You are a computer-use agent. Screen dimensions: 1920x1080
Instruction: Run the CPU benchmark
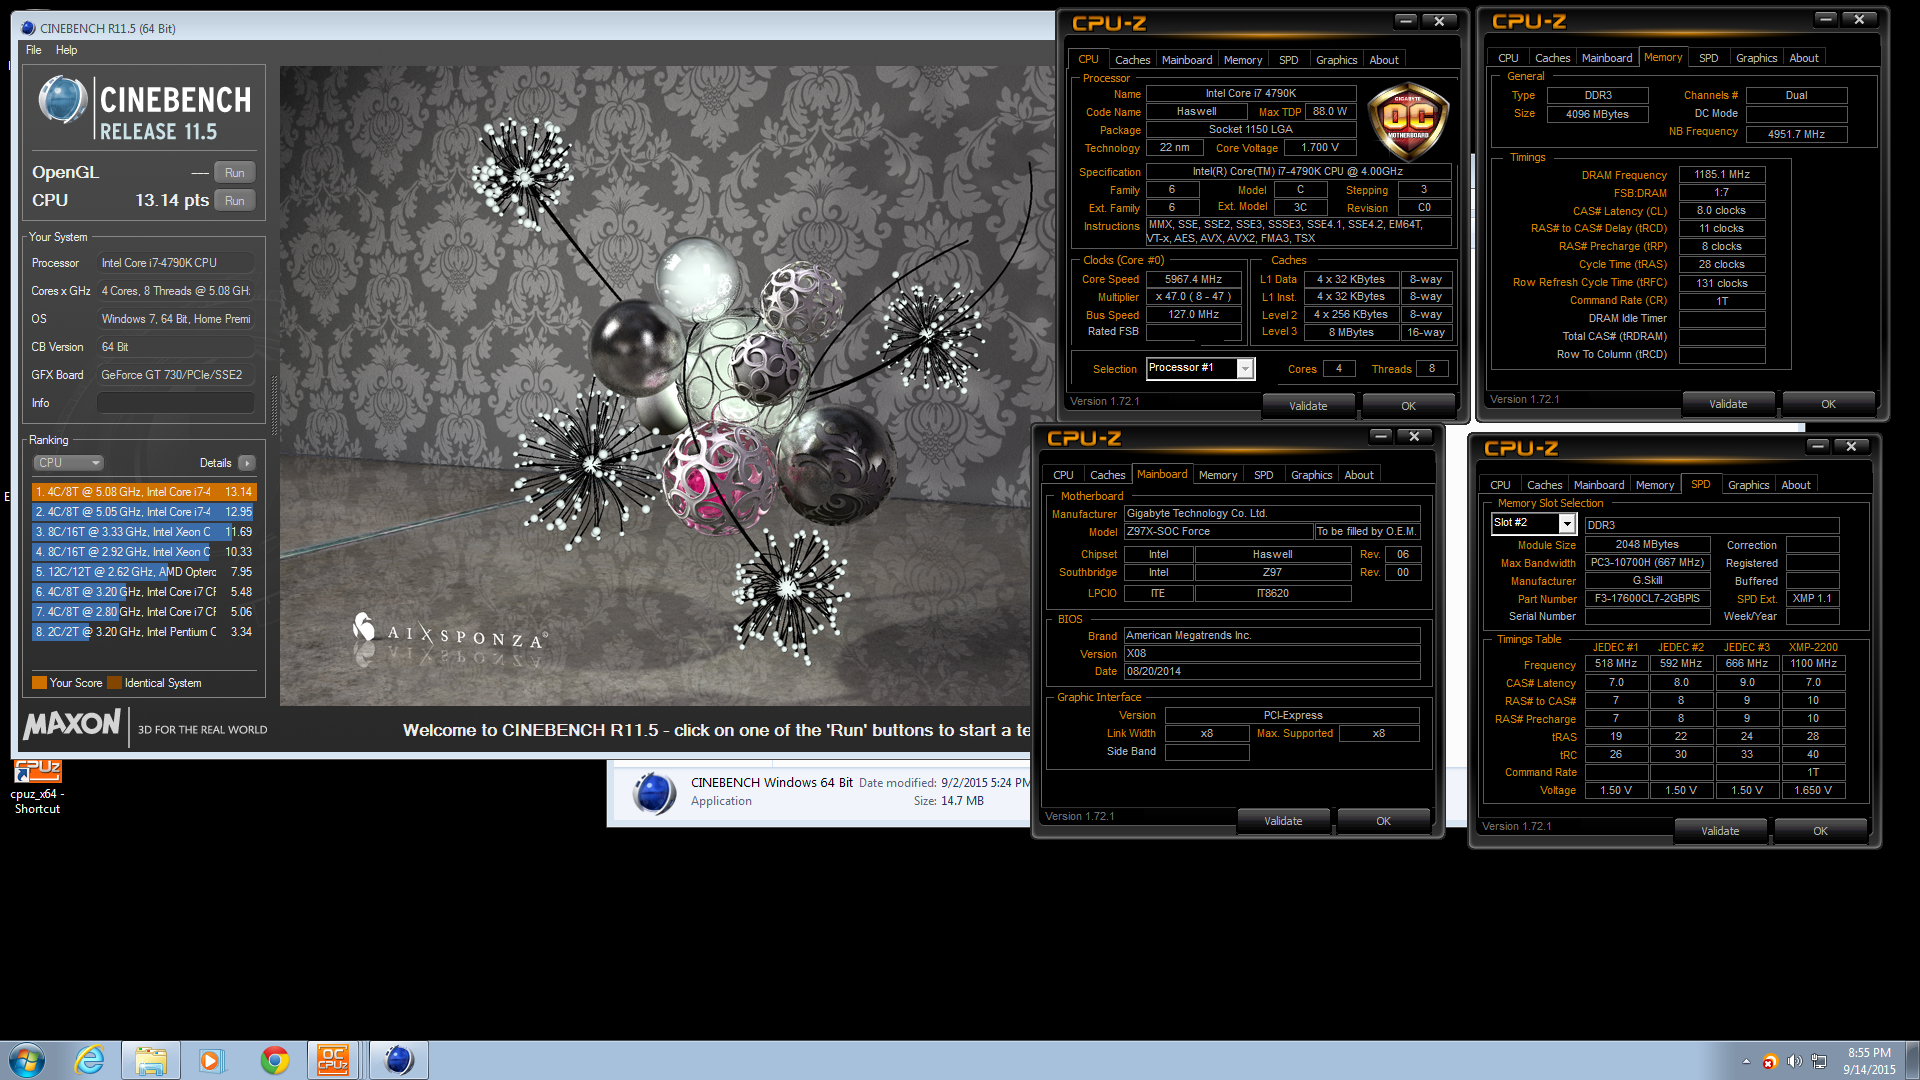pos(235,201)
